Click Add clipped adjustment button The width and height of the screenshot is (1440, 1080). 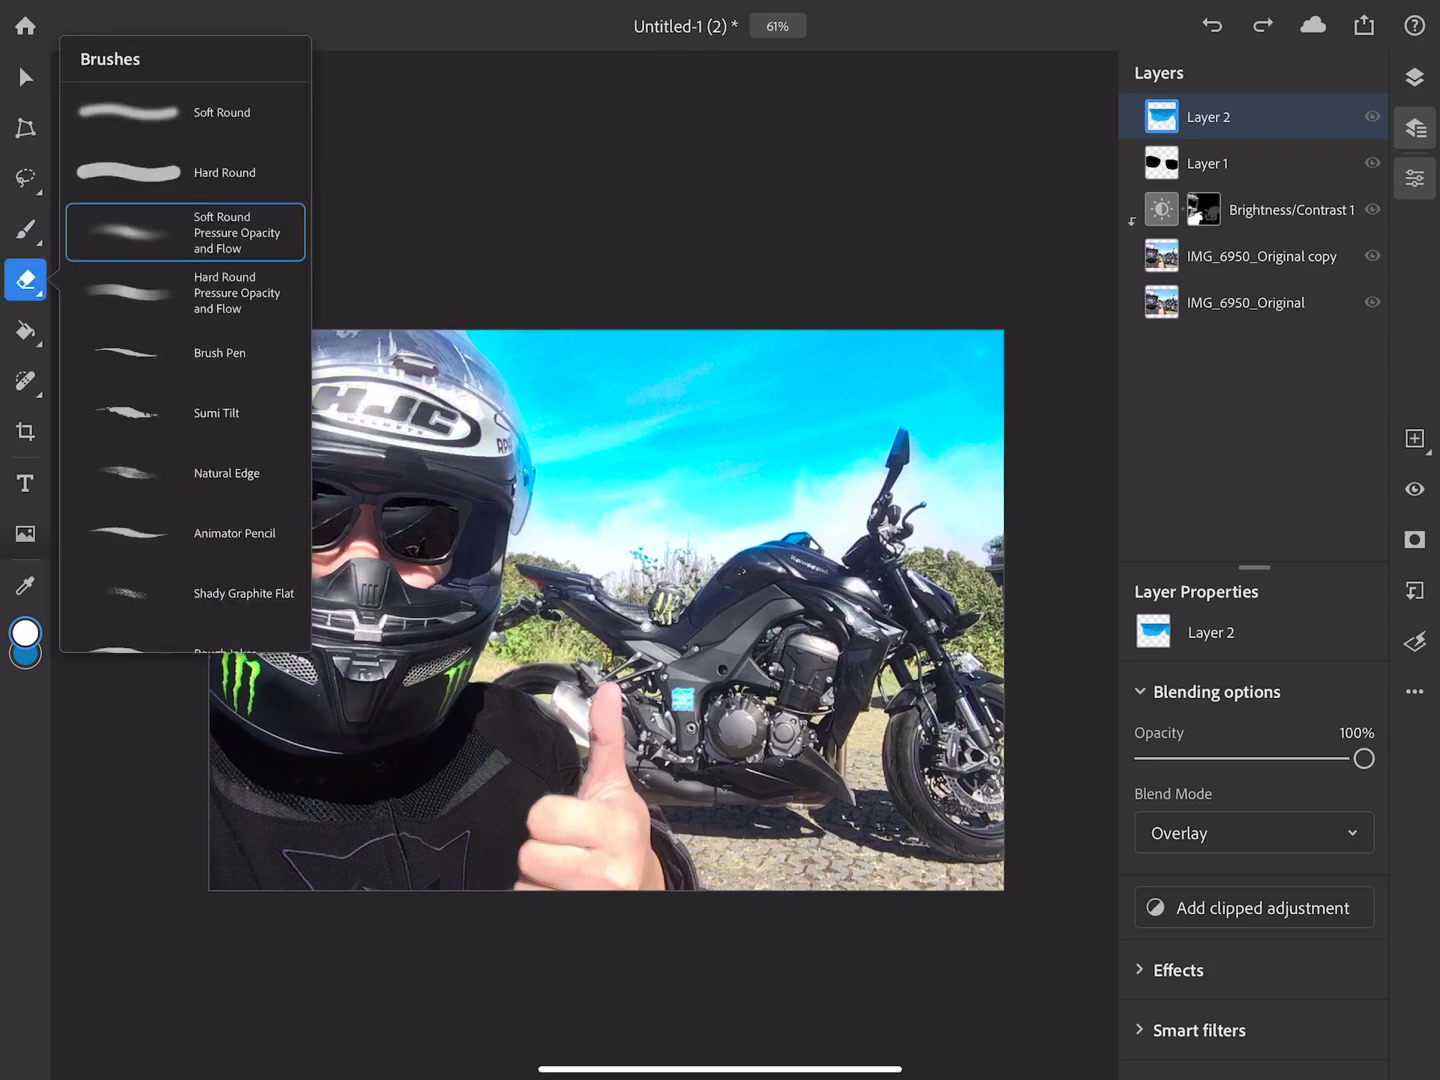coord(1254,908)
